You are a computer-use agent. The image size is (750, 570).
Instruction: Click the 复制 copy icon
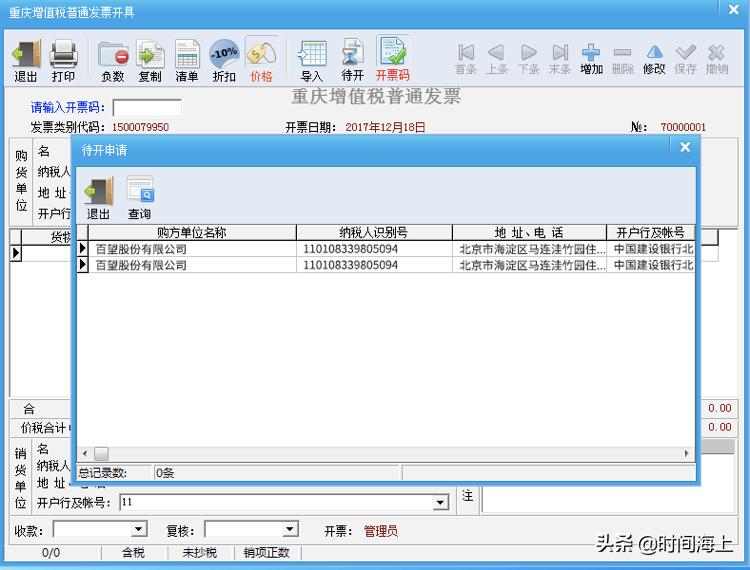click(x=150, y=61)
